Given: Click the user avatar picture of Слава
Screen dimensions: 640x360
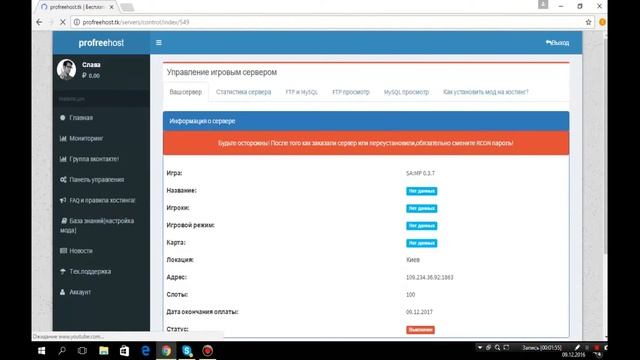Looking at the screenshot, I should (x=67, y=69).
